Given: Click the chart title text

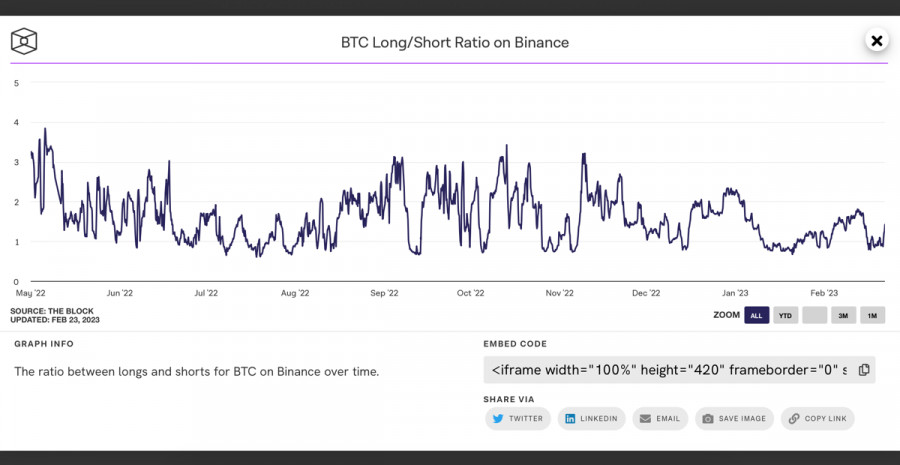Looking at the screenshot, I should coord(455,43).
